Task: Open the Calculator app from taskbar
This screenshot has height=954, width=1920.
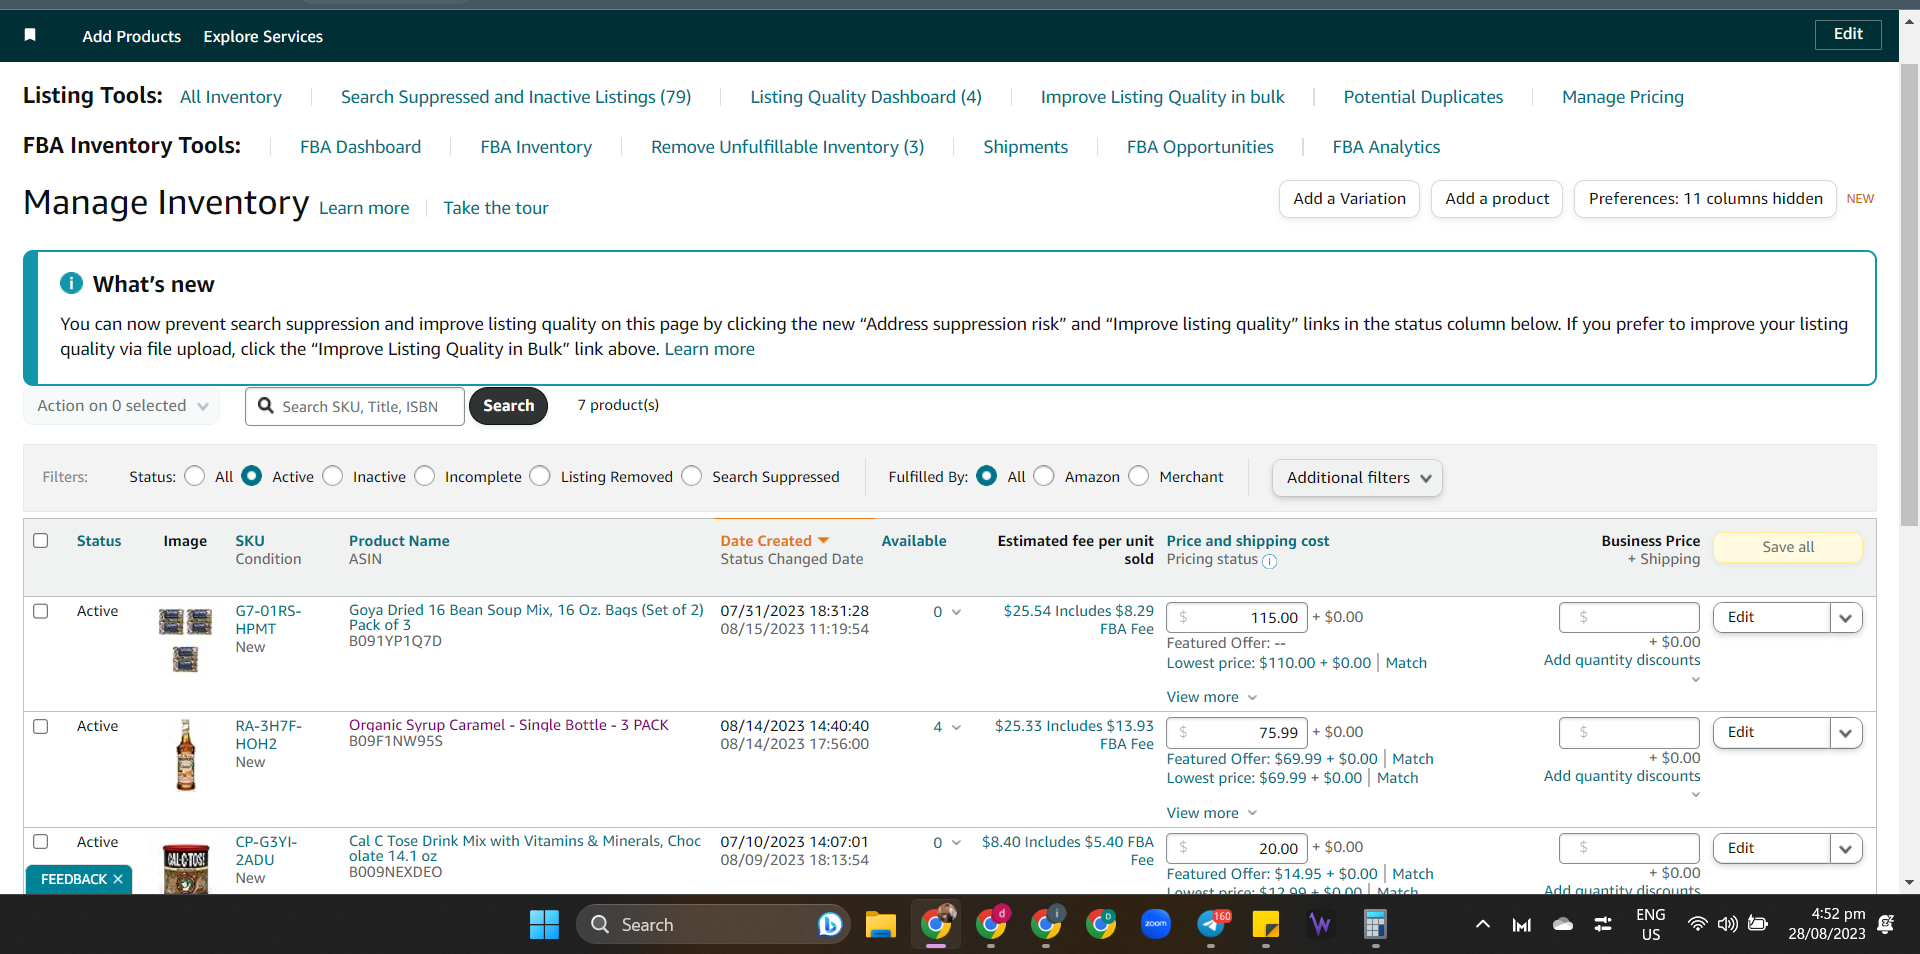Action: pos(1375,924)
